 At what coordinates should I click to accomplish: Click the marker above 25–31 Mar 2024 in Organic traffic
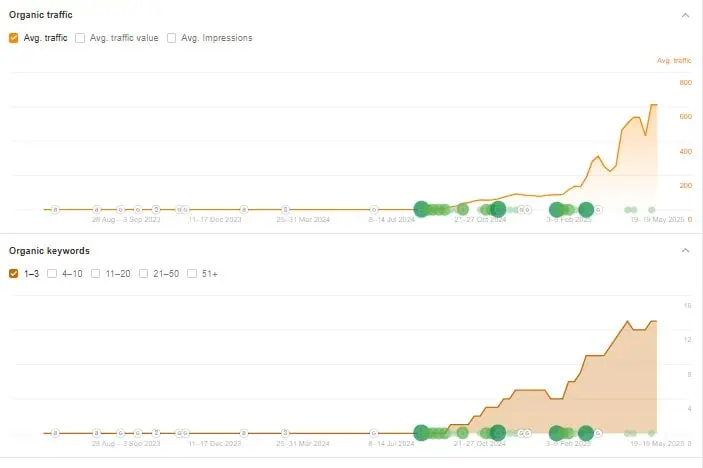pyautogui.click(x=285, y=209)
